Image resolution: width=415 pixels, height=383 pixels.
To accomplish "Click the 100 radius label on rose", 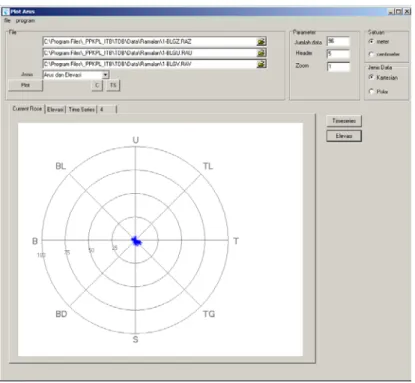I will (41, 255).
